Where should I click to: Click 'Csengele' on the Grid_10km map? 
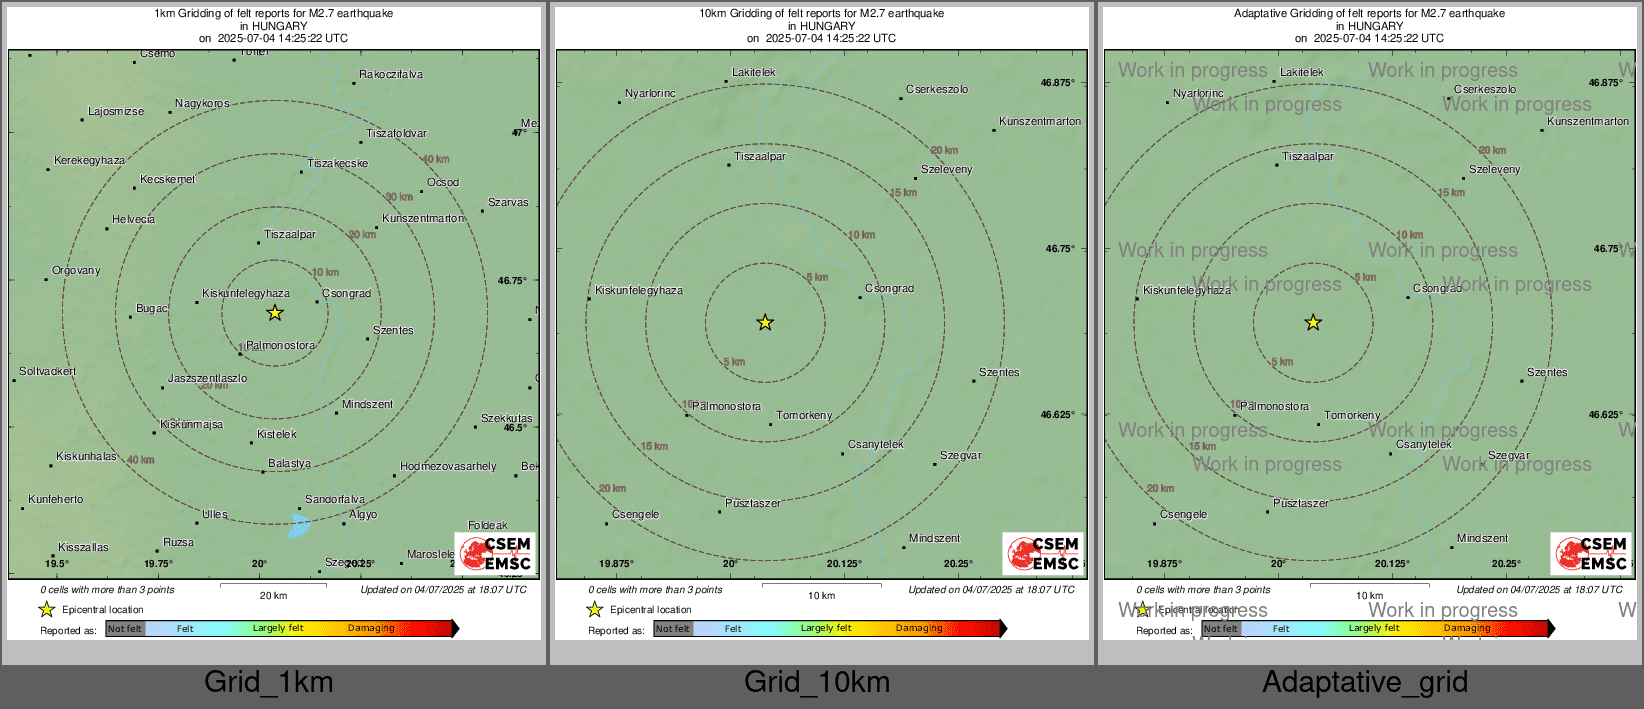pos(636,515)
